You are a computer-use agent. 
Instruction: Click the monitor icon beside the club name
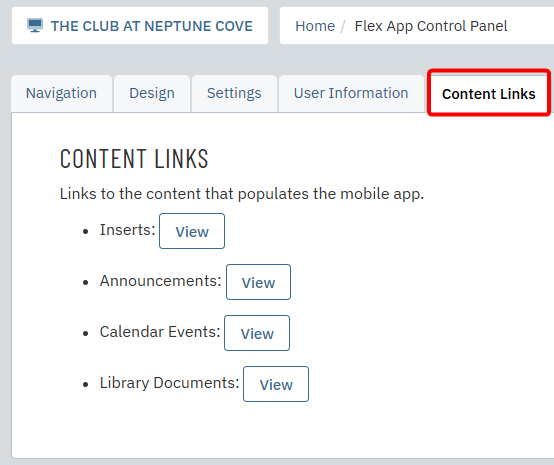[35, 26]
